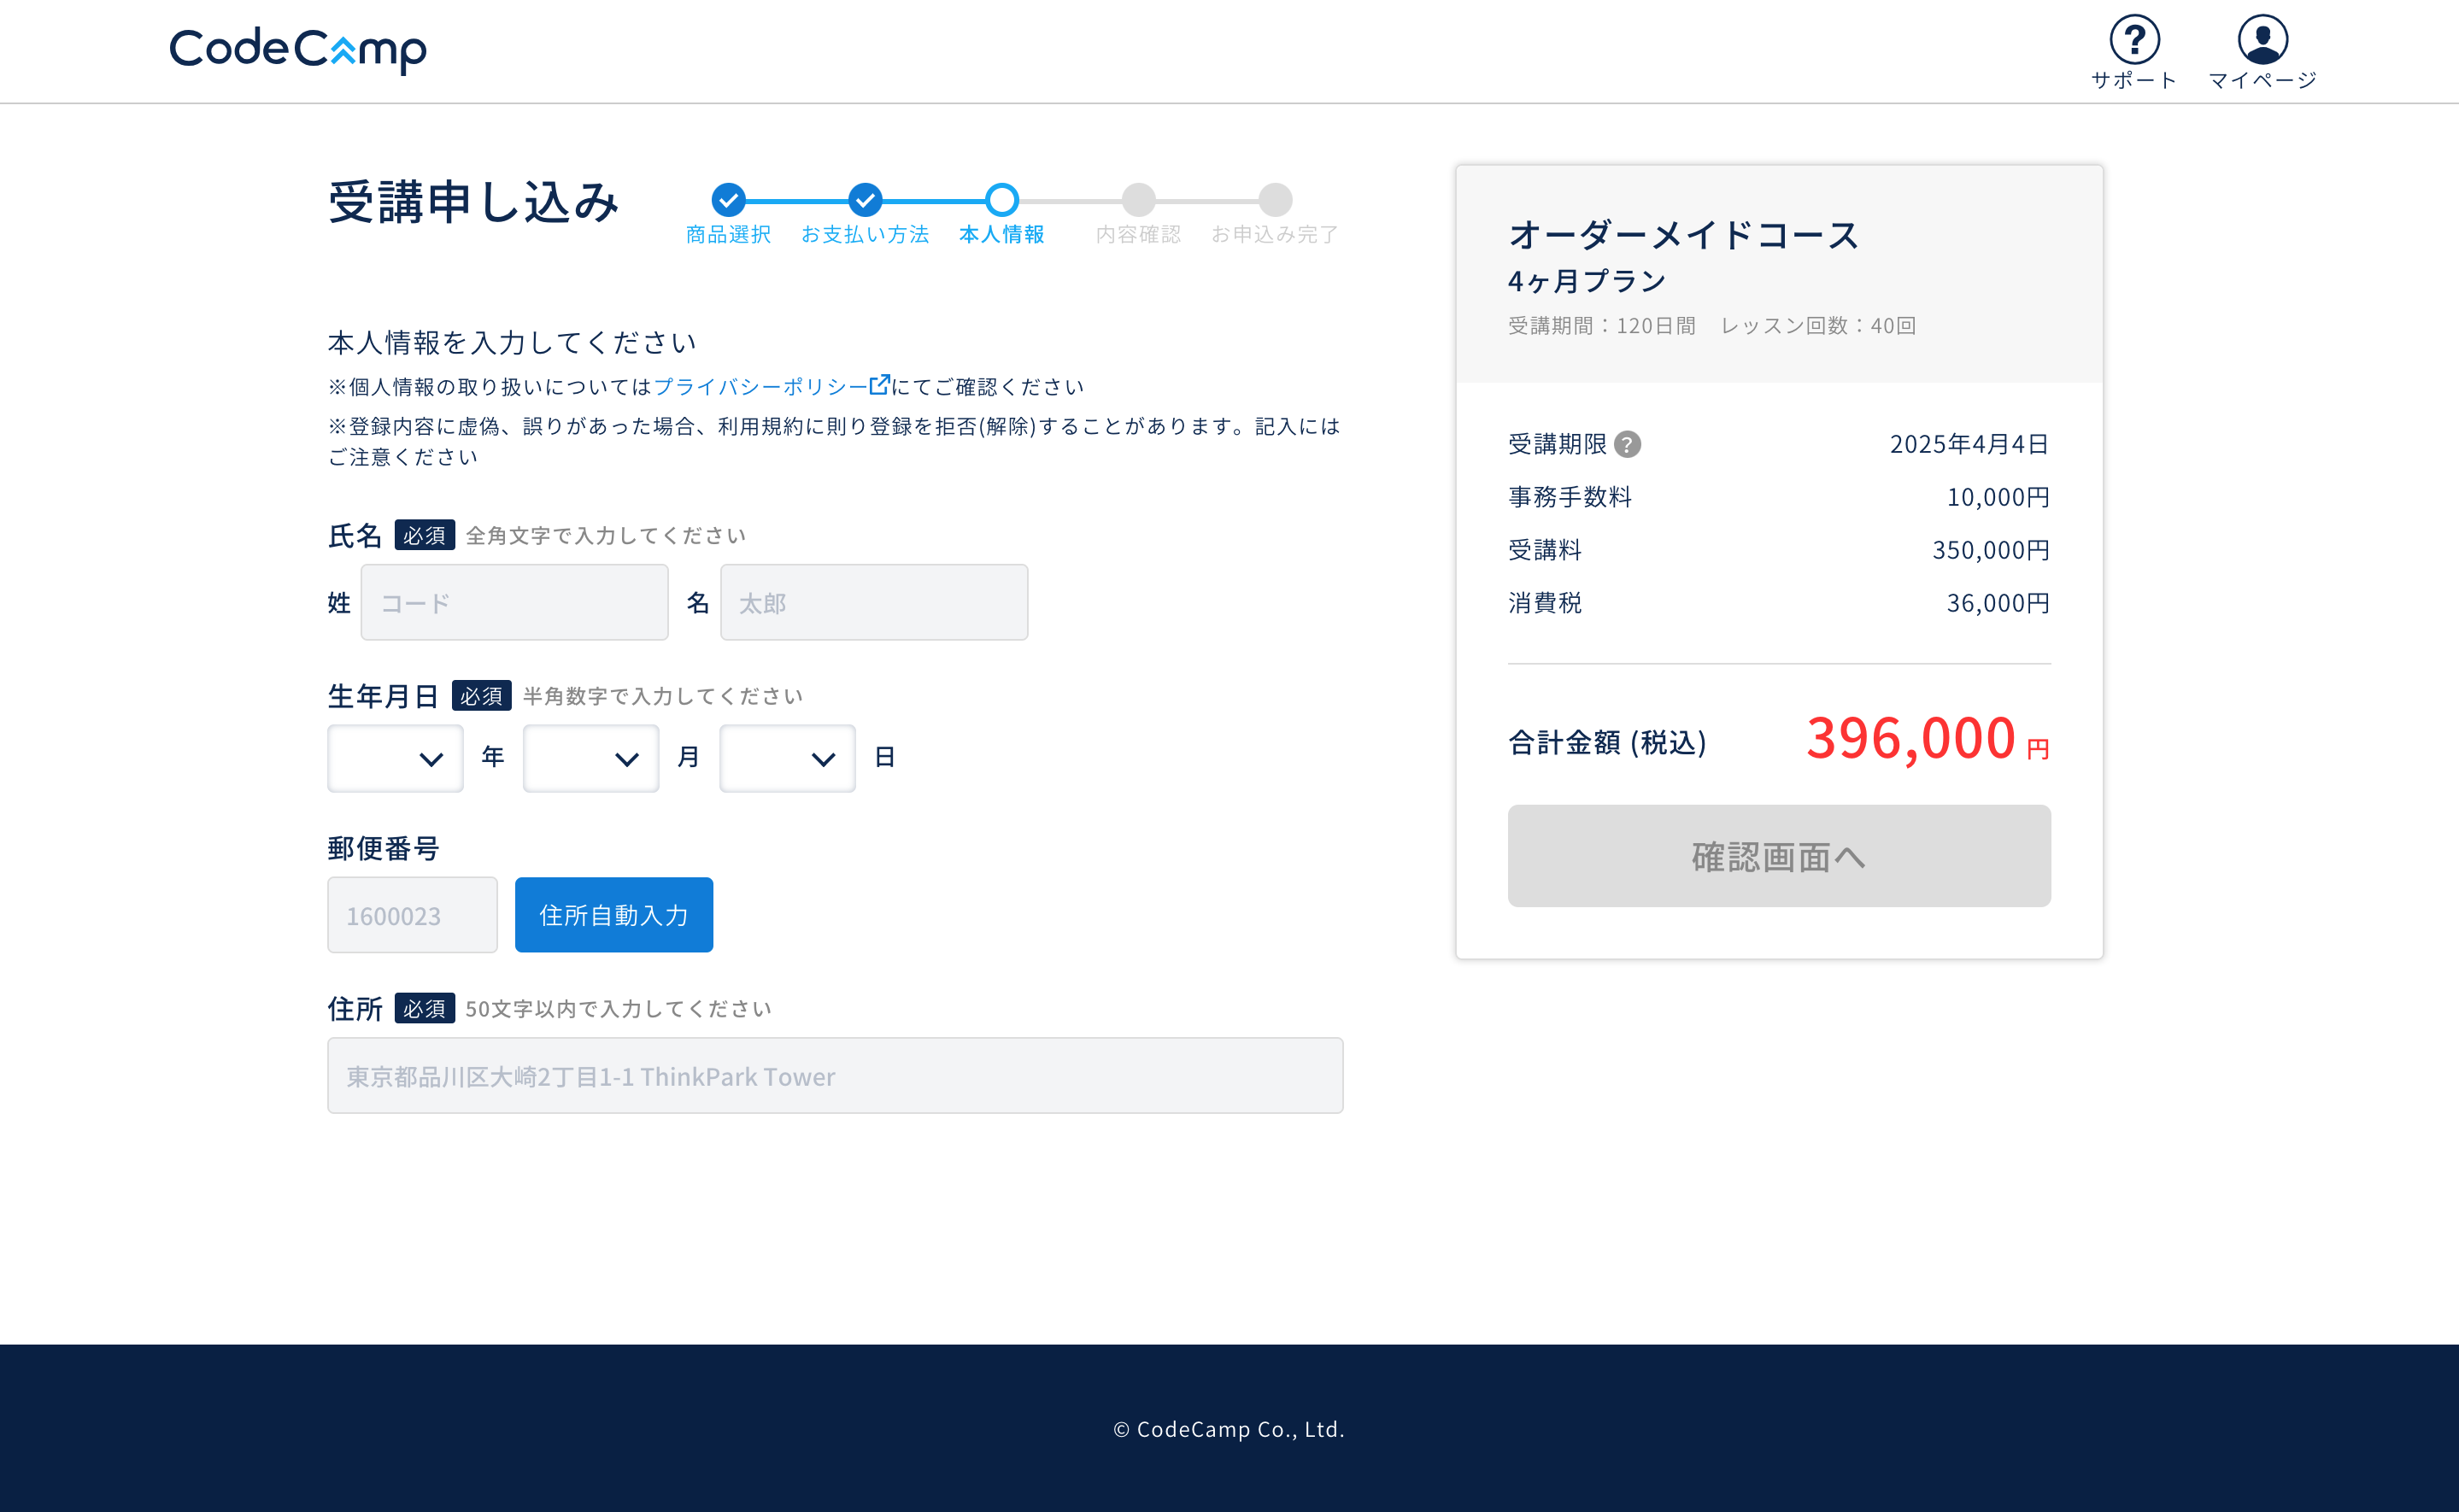
Task: Click the 内容確認 step circle
Action: point(1138,200)
